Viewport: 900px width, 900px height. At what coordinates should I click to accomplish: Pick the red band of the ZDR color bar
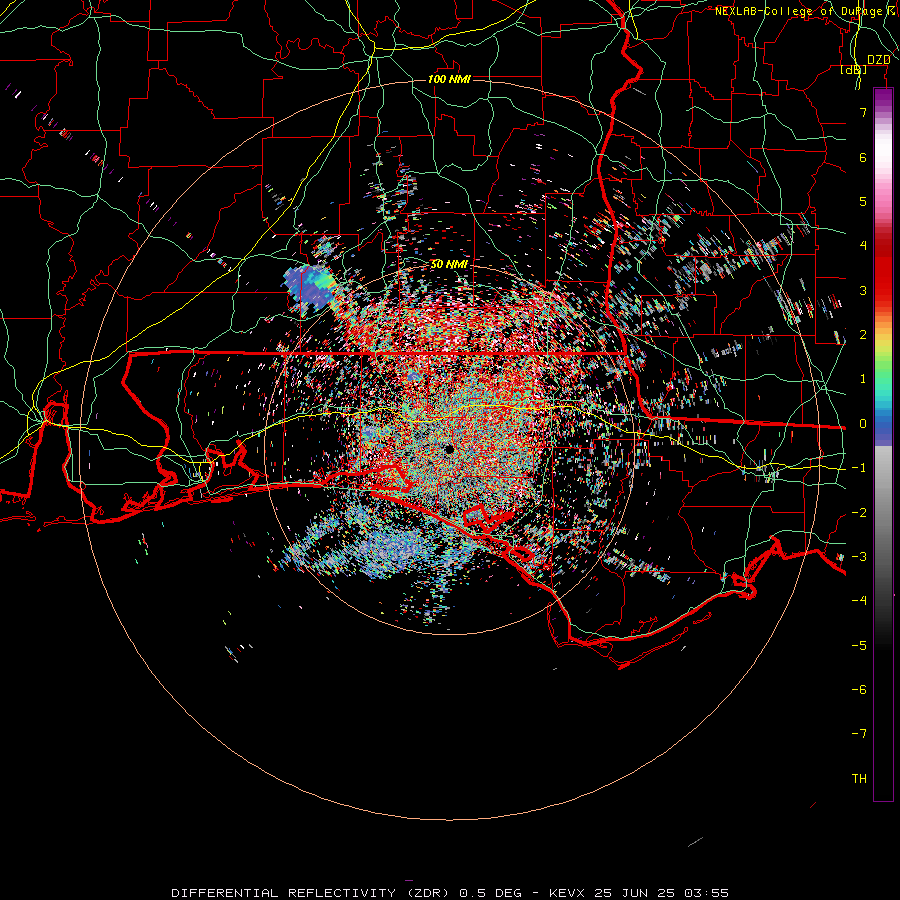point(883,270)
